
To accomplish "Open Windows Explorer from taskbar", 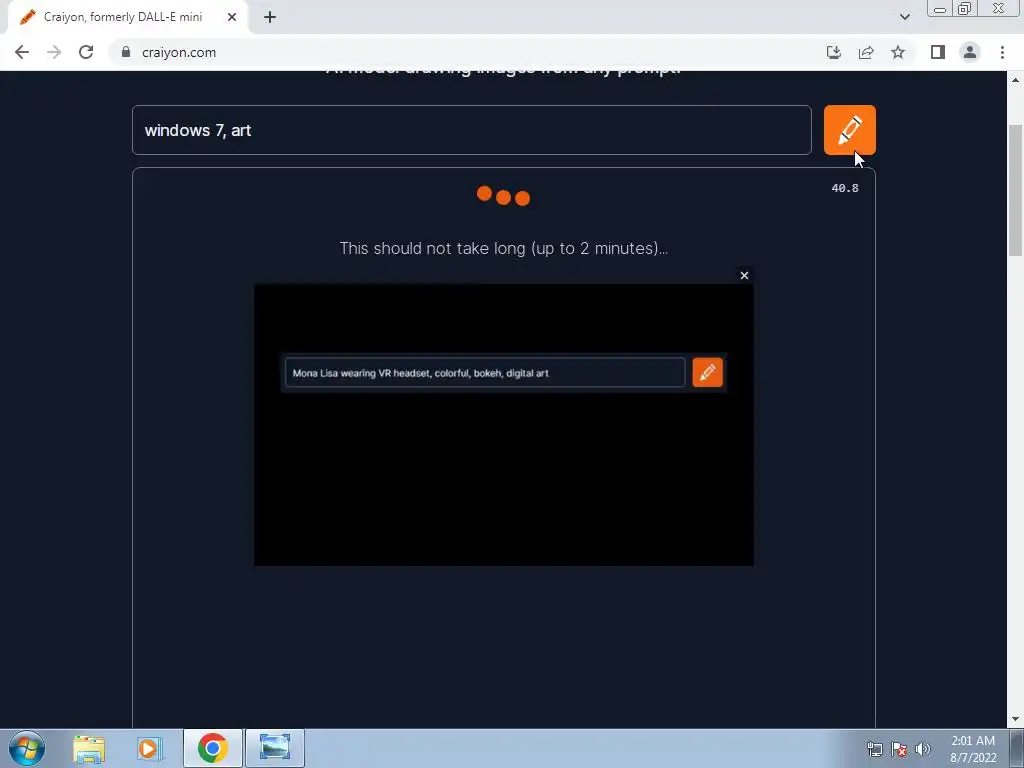I will pyautogui.click(x=89, y=748).
